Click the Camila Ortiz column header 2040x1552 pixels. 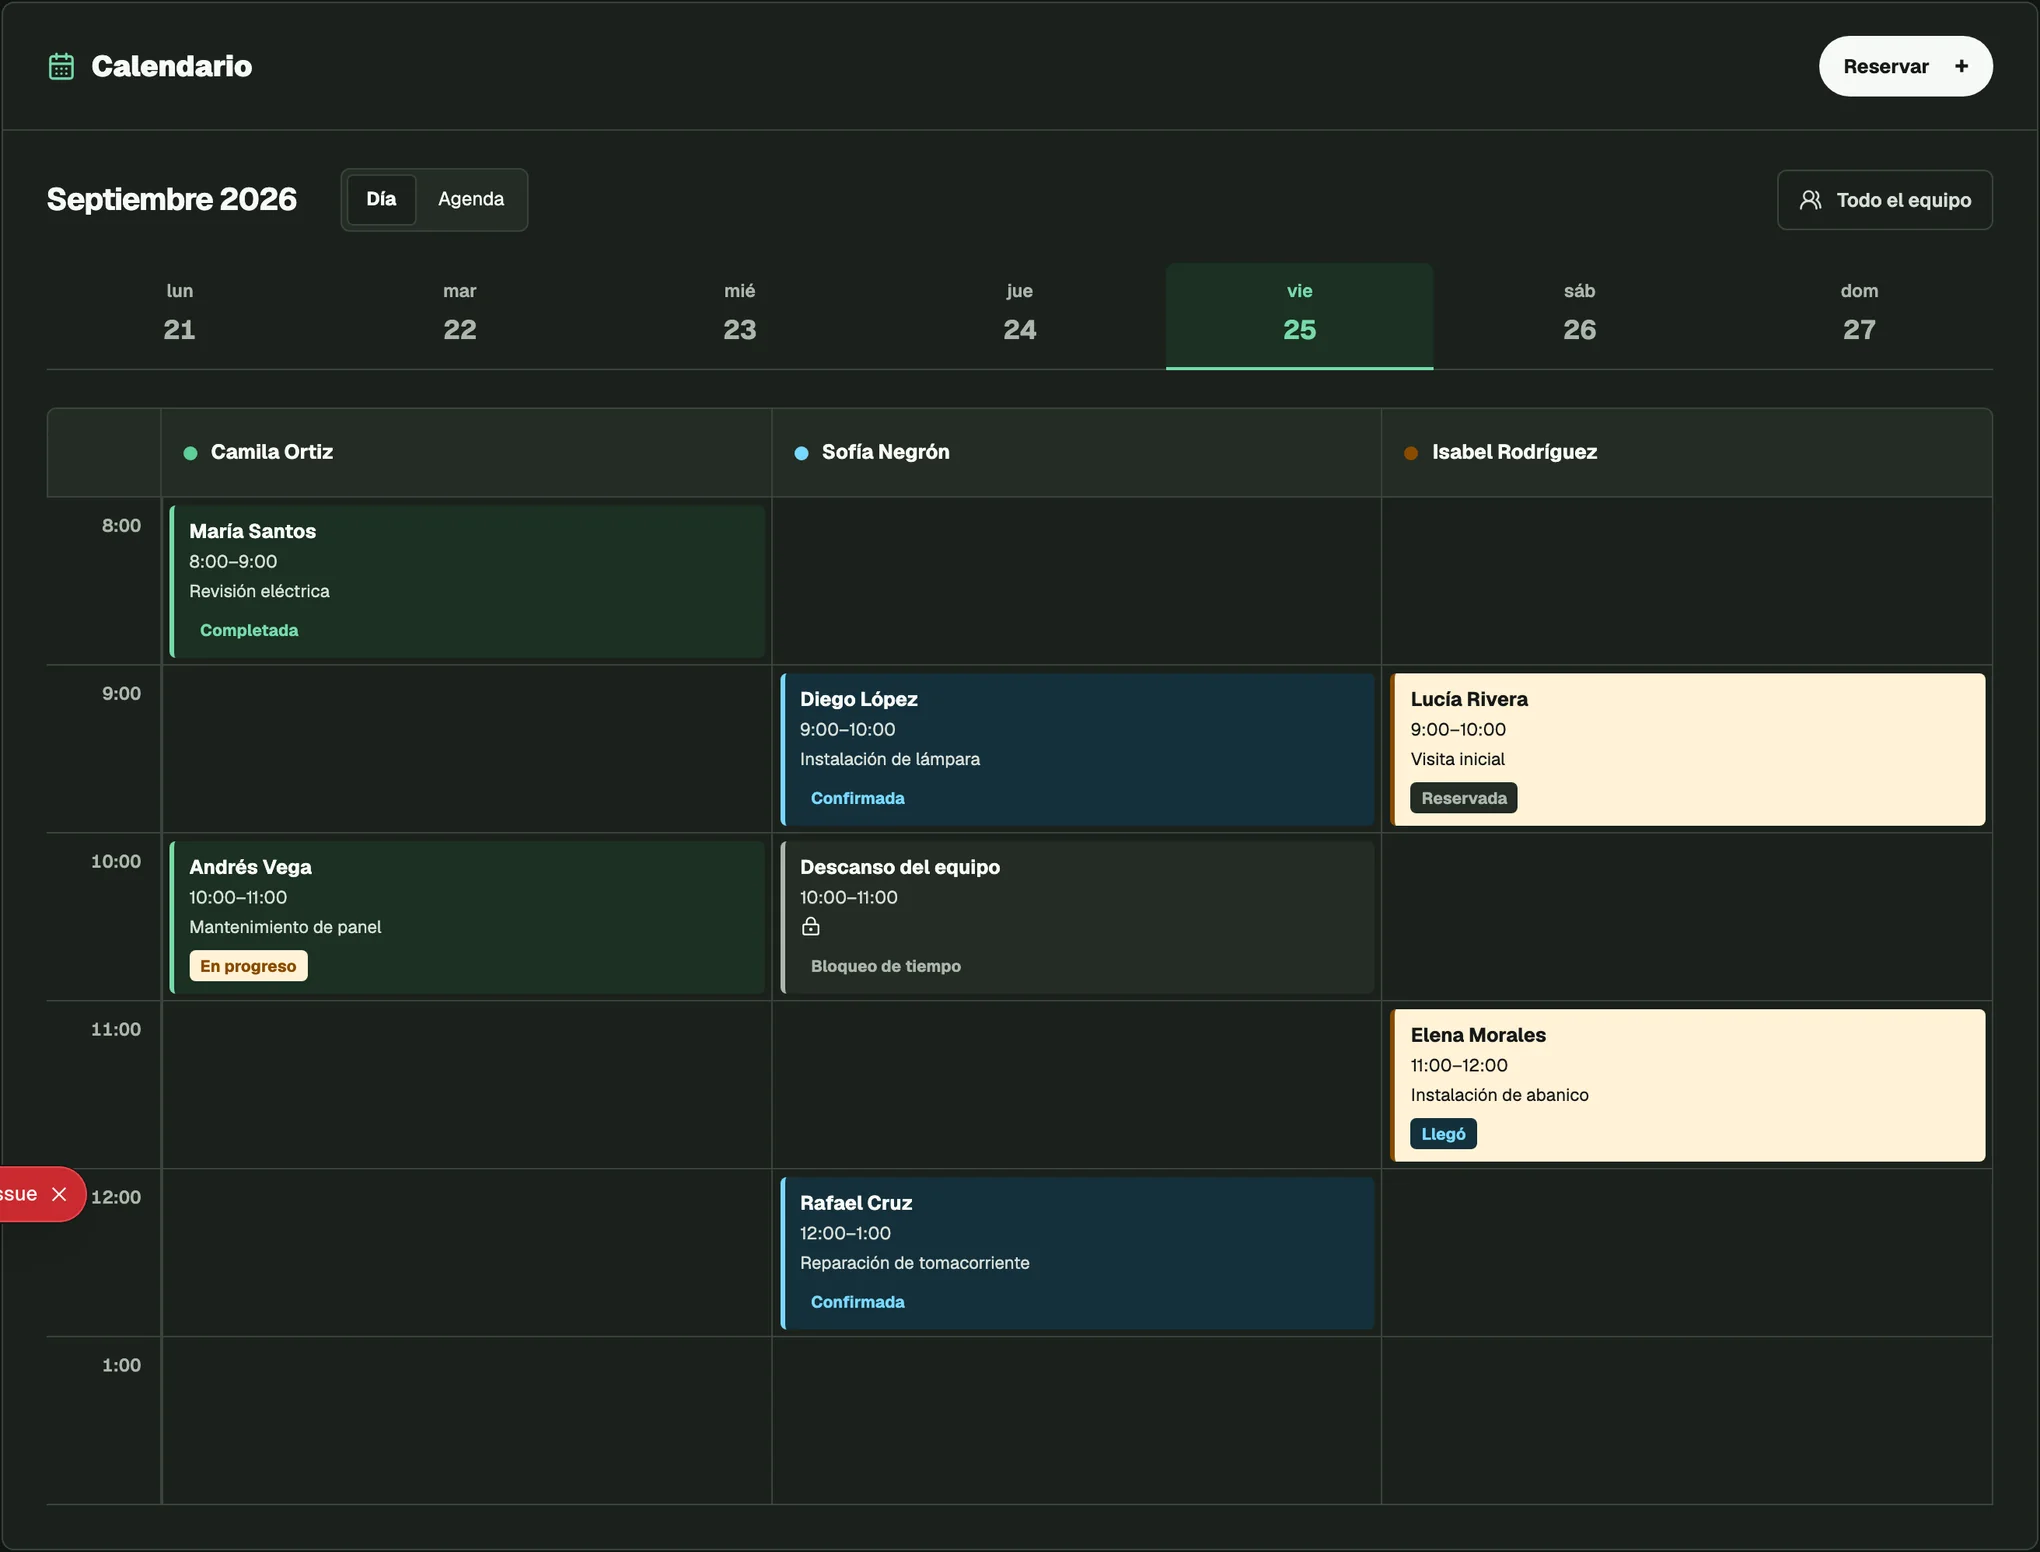pyautogui.click(x=467, y=452)
